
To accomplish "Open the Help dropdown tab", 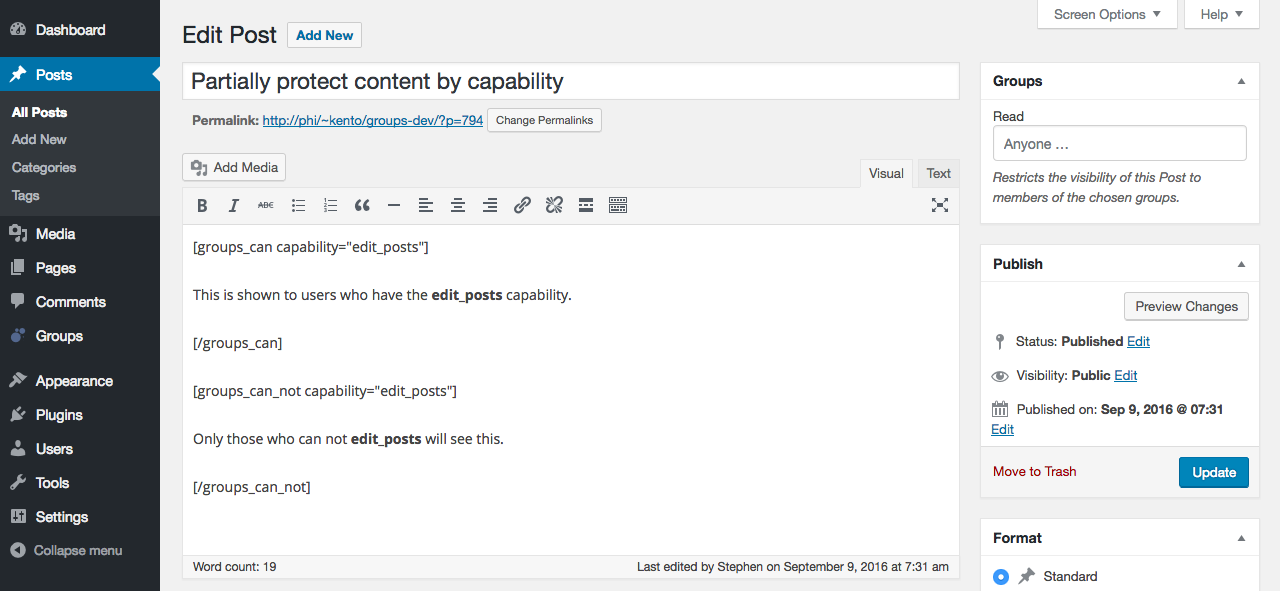I will coord(1221,14).
